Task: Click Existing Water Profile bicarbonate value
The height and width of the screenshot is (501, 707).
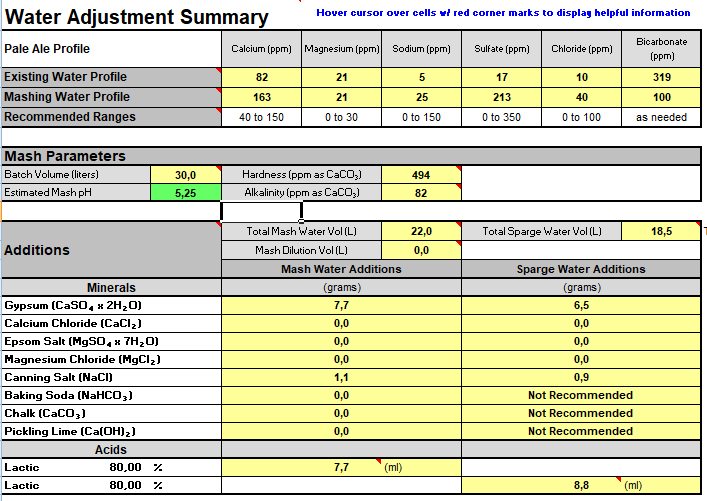Action: [661, 77]
